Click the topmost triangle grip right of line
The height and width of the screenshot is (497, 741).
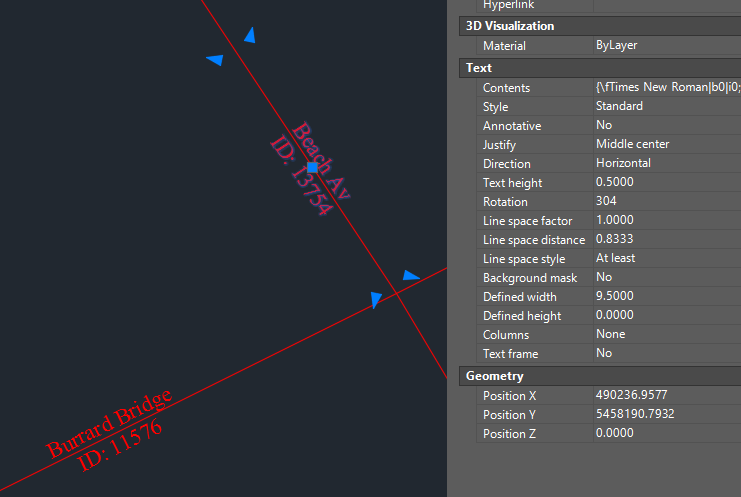pos(250,36)
